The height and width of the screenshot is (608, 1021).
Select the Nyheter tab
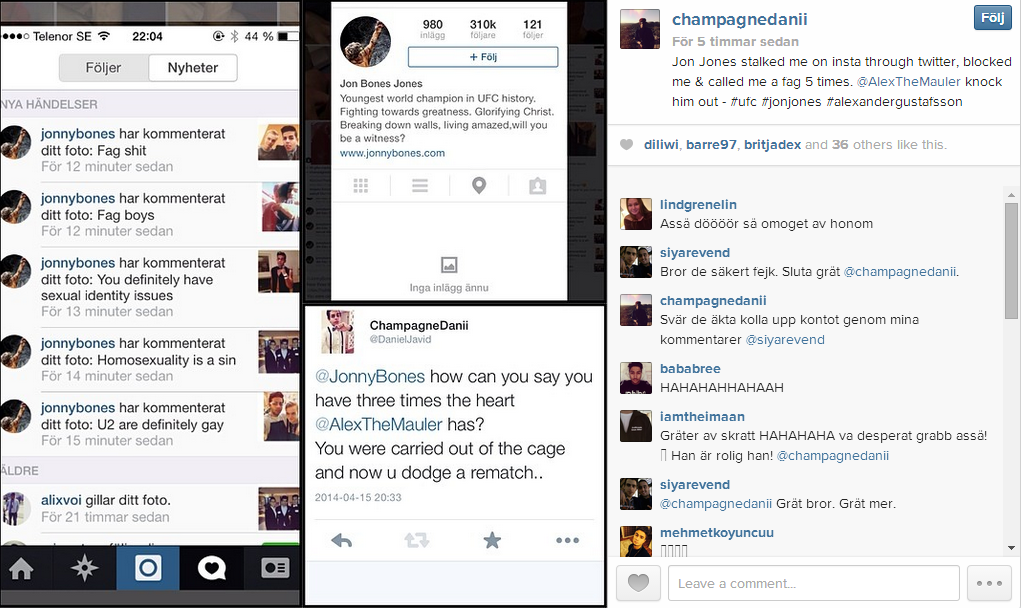(x=193, y=68)
